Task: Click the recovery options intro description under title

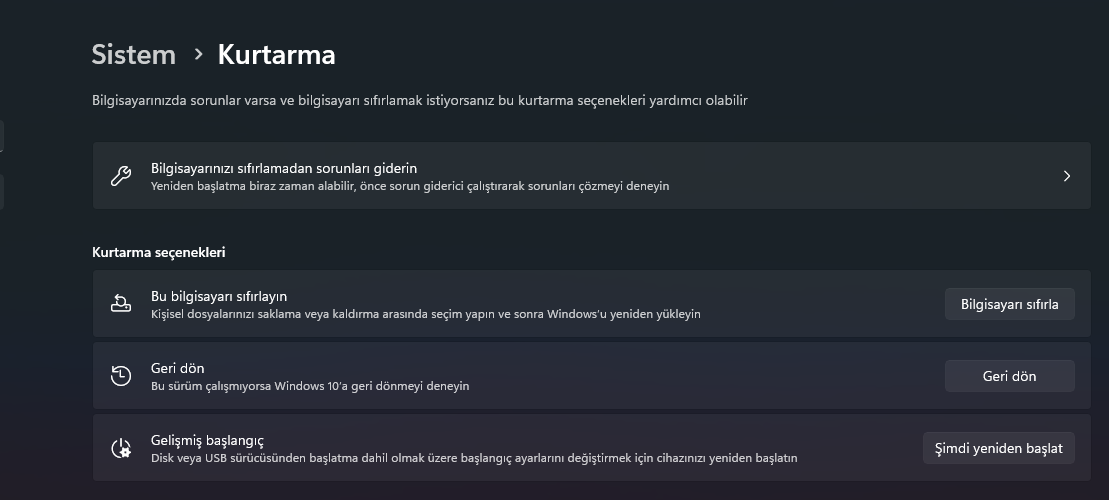Action: (419, 100)
